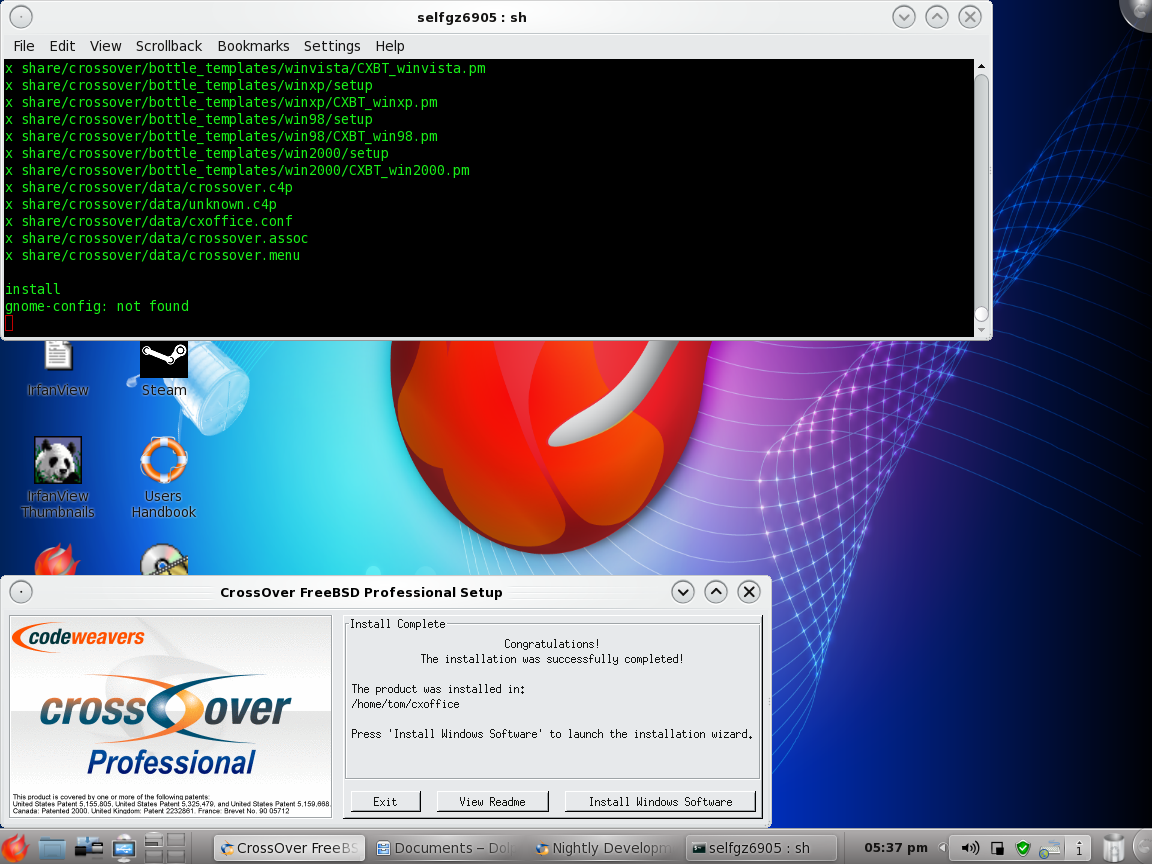Click the green shield tray icon
Image resolution: width=1152 pixels, height=864 pixels.
[1023, 848]
